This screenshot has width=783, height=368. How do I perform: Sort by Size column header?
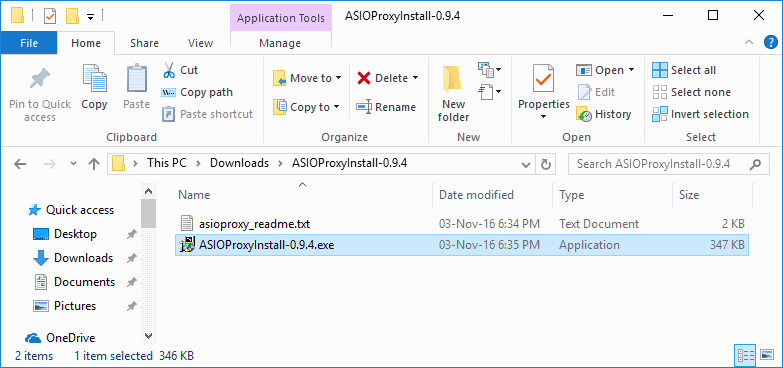(x=713, y=195)
